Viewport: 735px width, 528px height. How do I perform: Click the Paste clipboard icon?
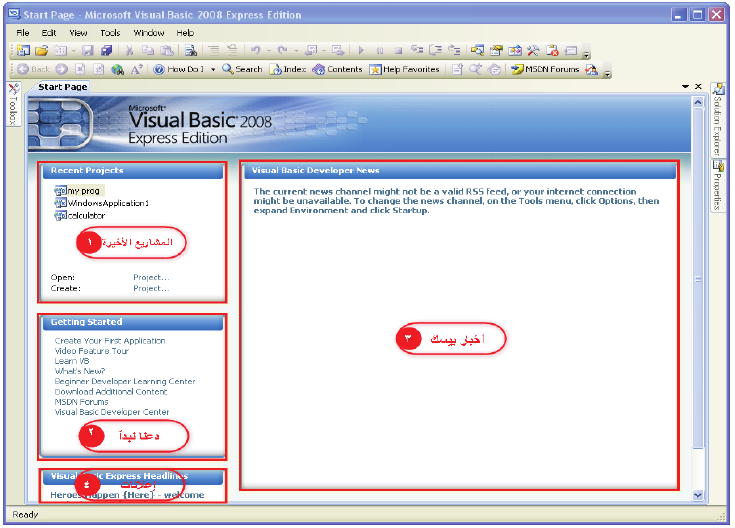pyautogui.click(x=166, y=50)
